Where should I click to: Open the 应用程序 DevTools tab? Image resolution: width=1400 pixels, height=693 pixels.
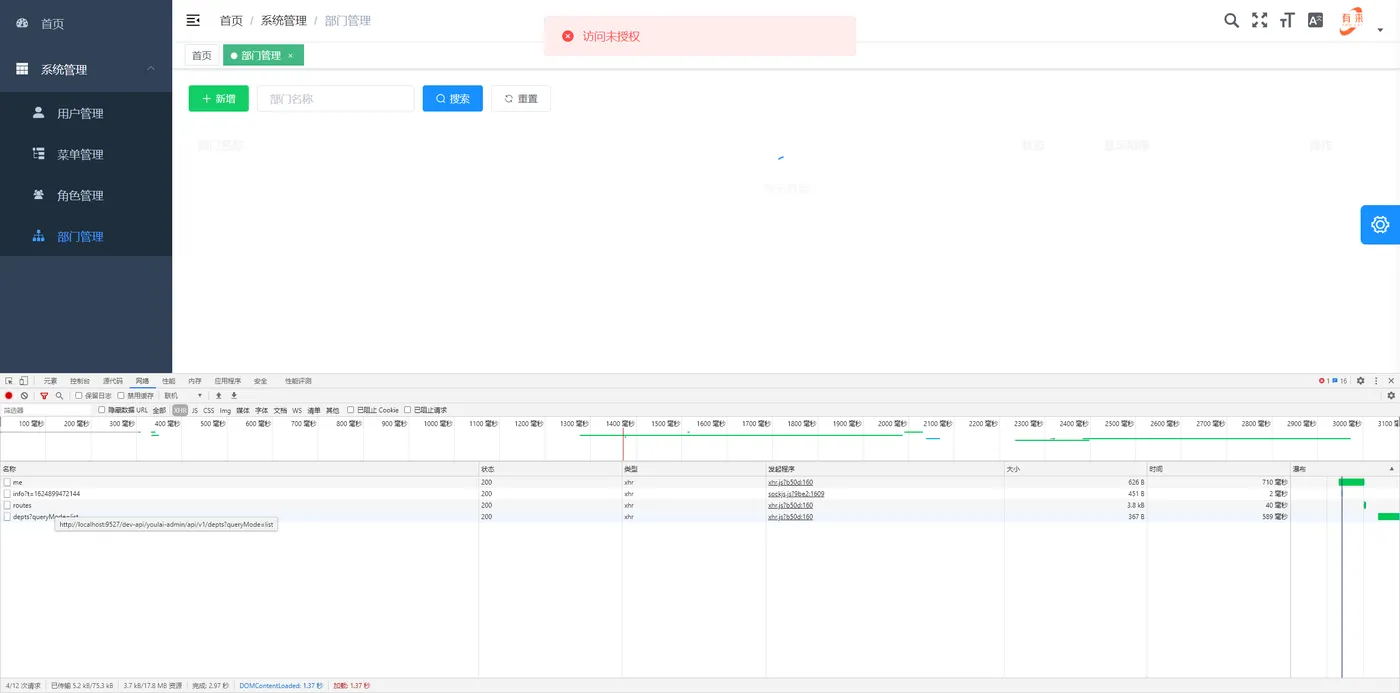tap(227, 381)
